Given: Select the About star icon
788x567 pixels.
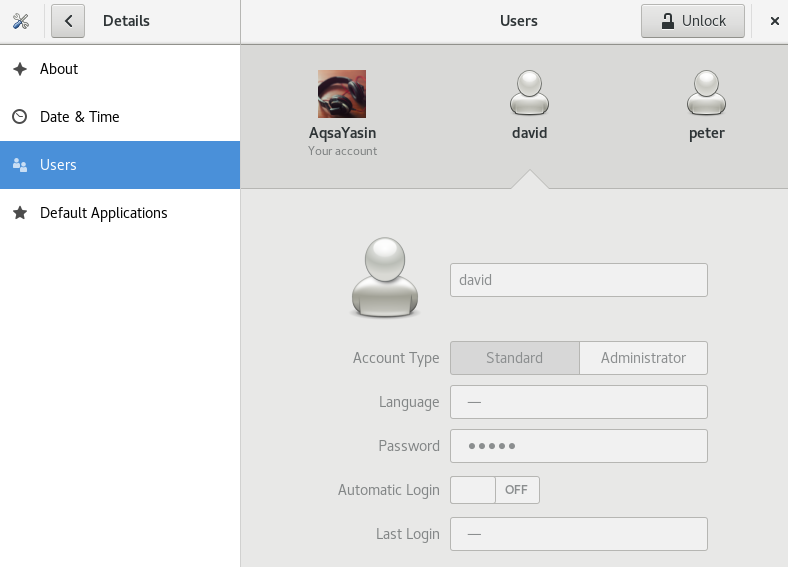Looking at the screenshot, I should [20, 69].
